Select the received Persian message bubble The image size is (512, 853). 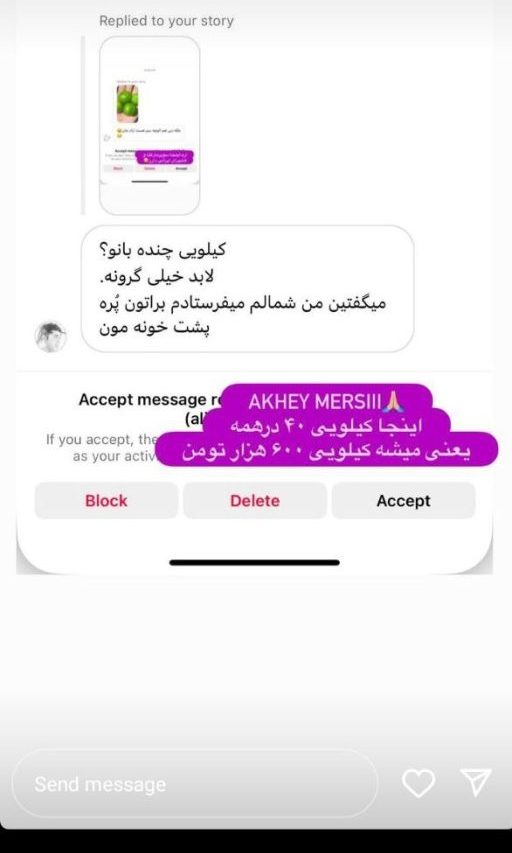click(248, 289)
